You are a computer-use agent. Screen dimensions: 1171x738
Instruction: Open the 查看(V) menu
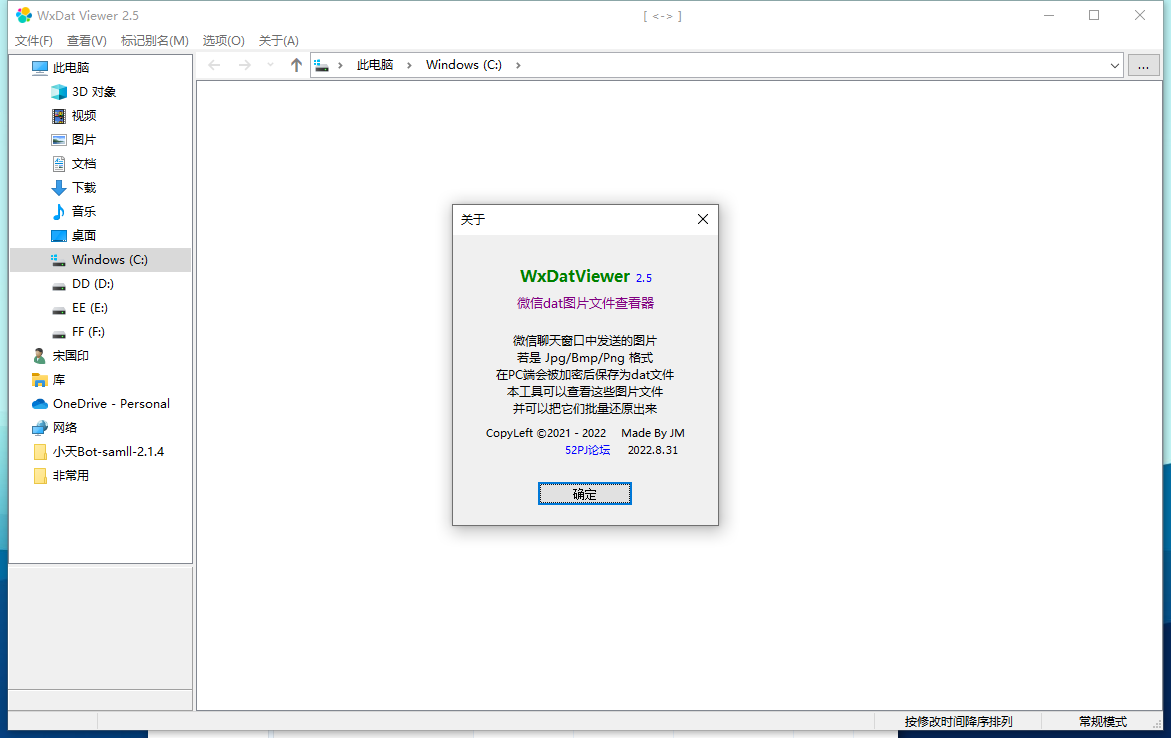click(x=87, y=40)
